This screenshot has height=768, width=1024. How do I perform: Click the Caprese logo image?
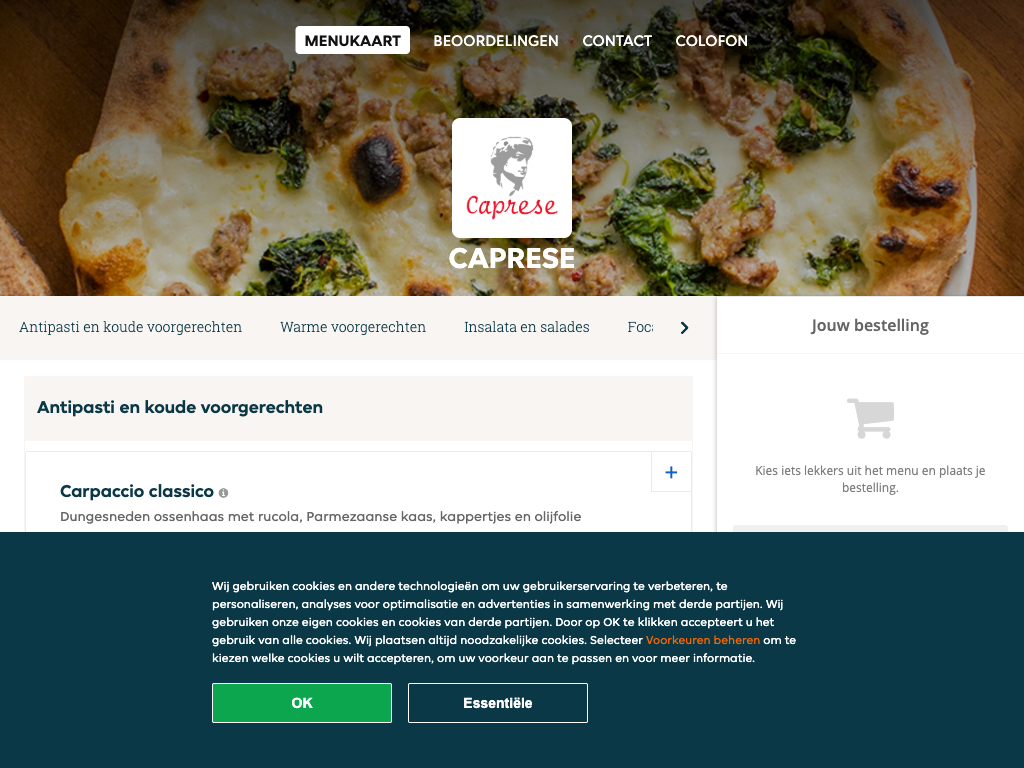pyautogui.click(x=512, y=178)
